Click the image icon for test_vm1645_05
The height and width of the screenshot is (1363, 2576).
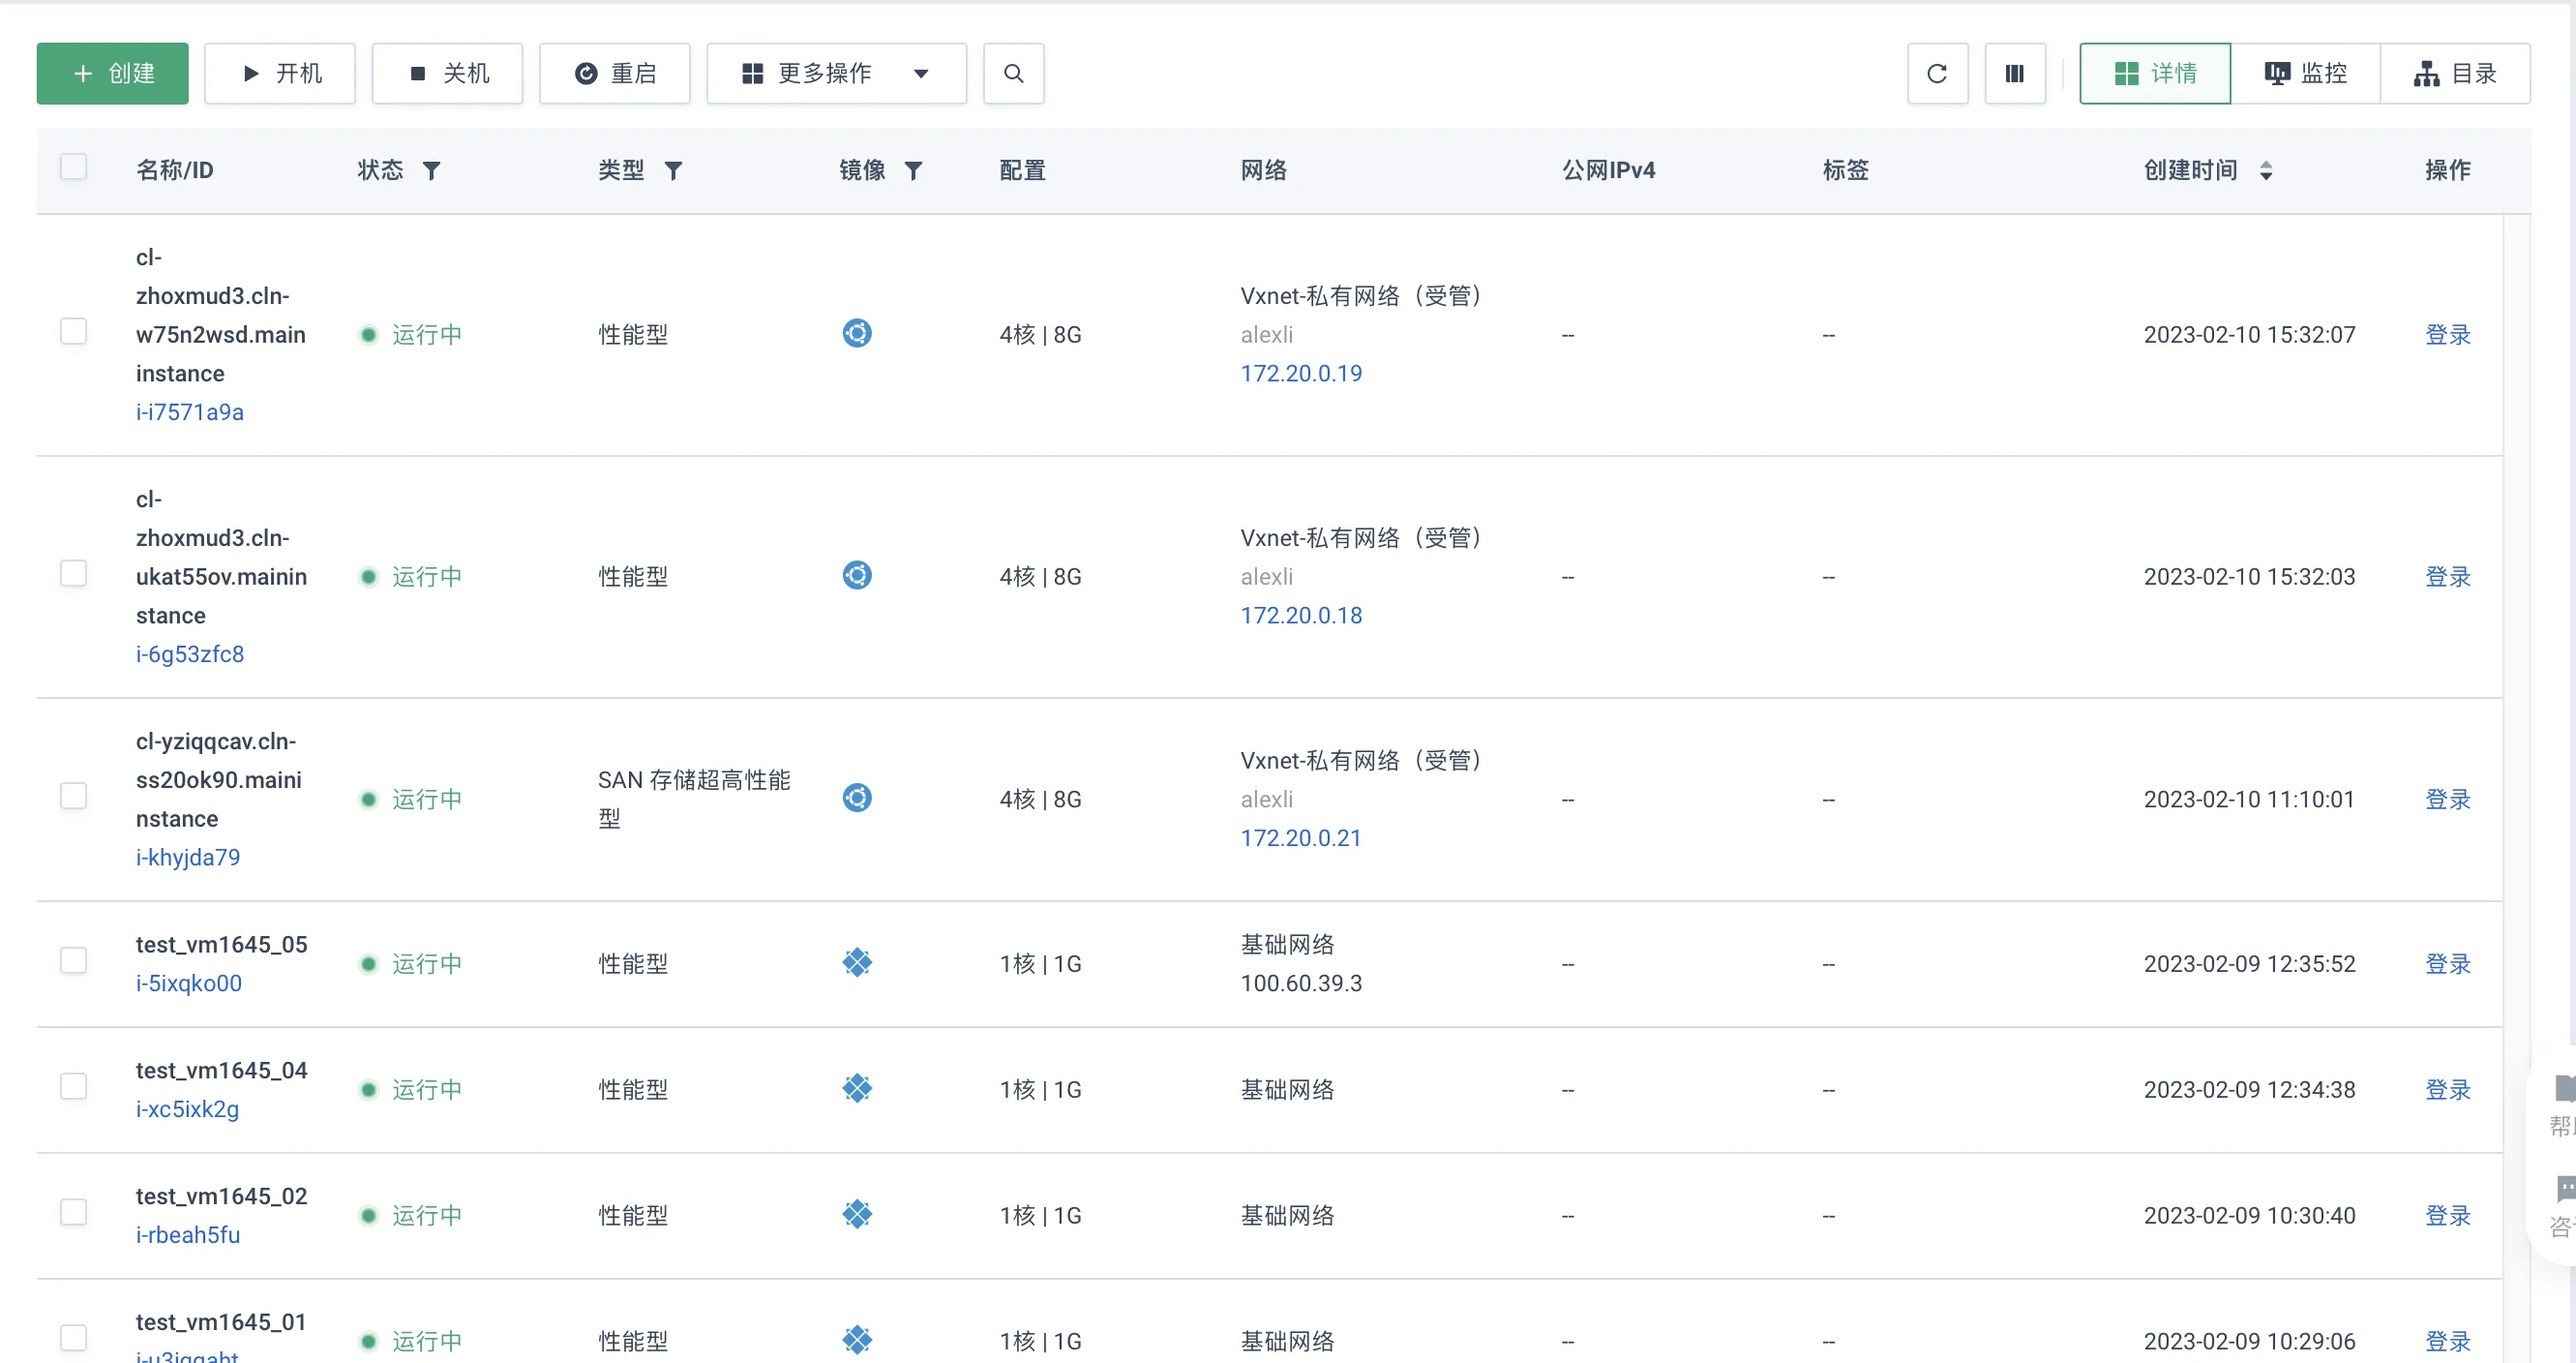click(857, 962)
